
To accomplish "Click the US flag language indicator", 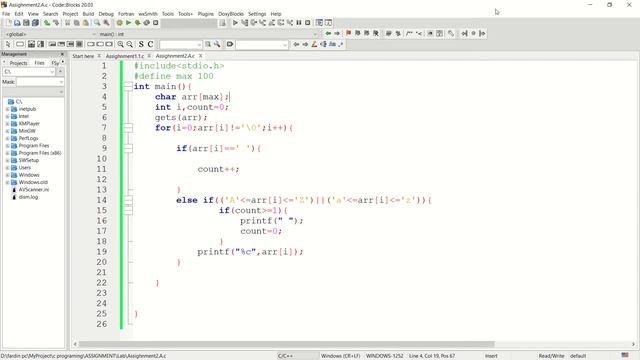I will (x=625, y=355).
